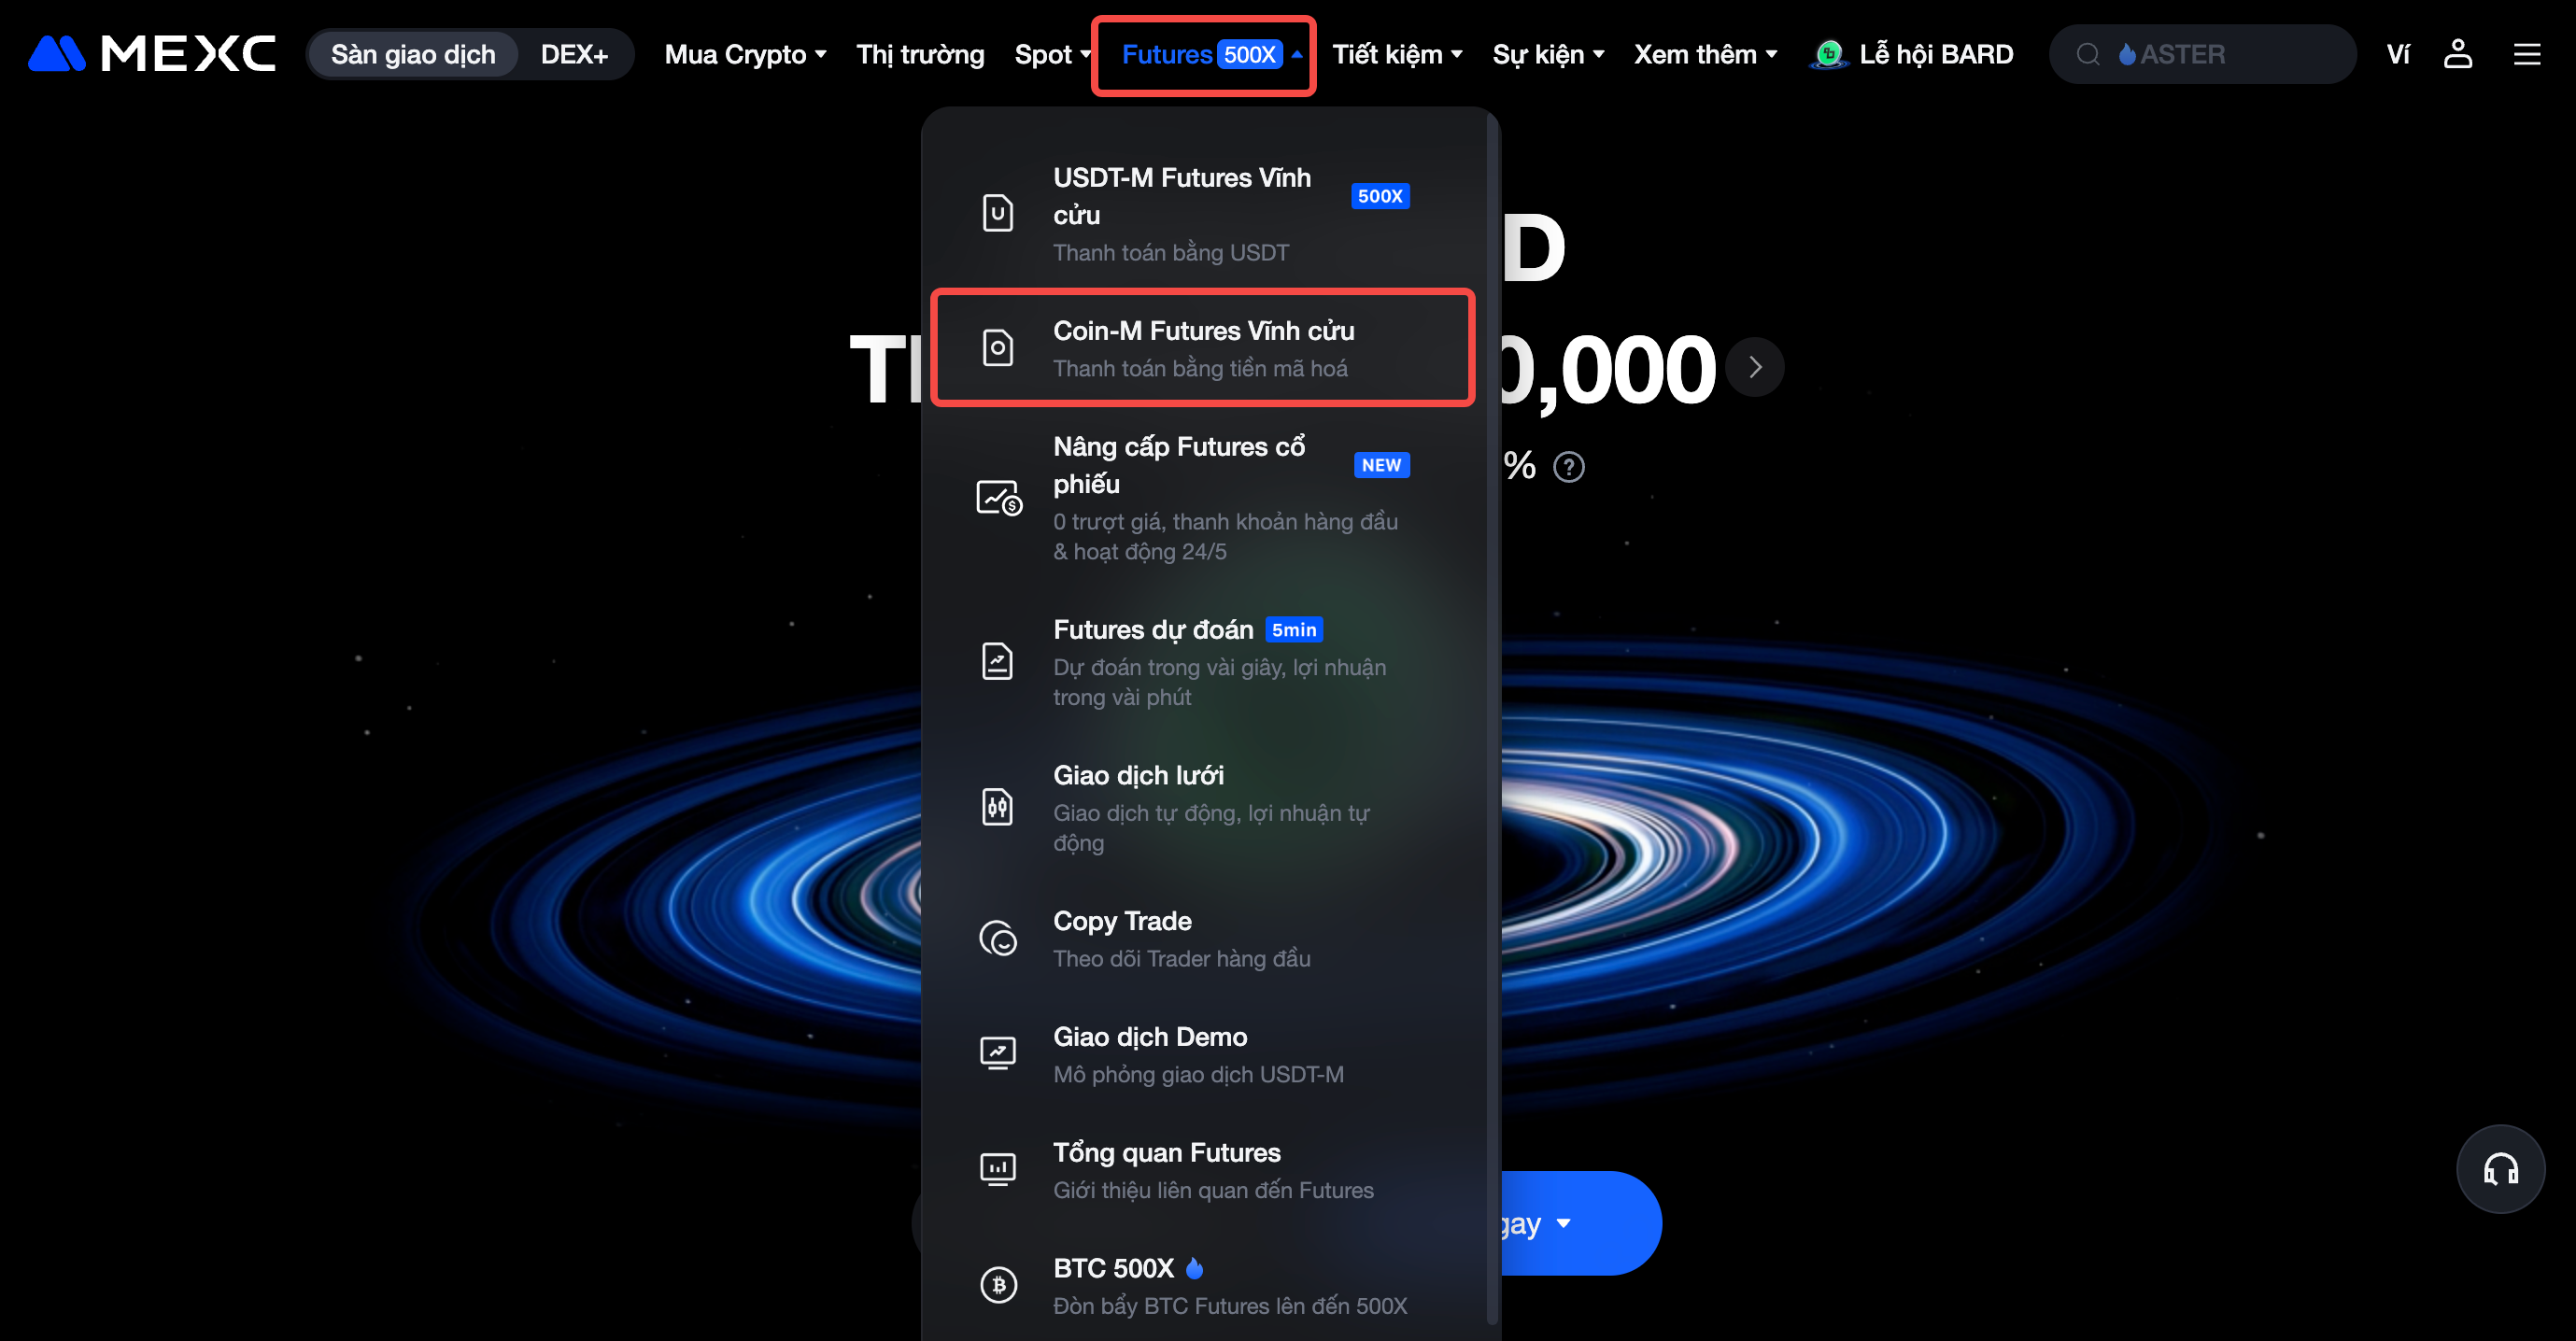2576x1341 pixels.
Task: Click the Copy Trade icon
Action: pyautogui.click(x=998, y=938)
